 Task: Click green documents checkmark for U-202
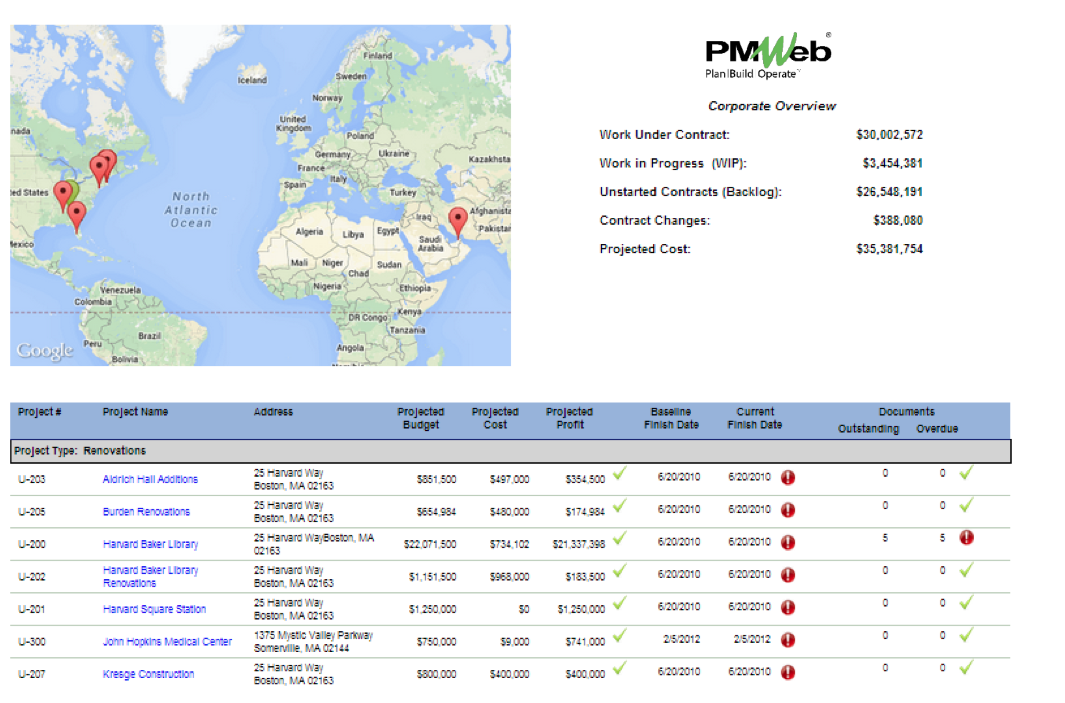tap(967, 571)
